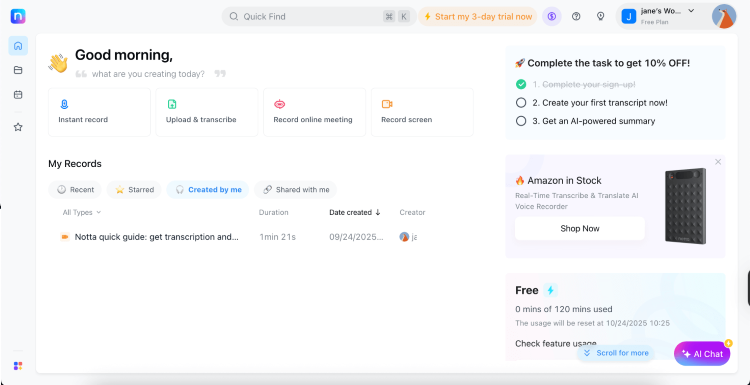Viewport: 750px width, 385px height.
Task: Sort by Date created column
Action: 355,212
